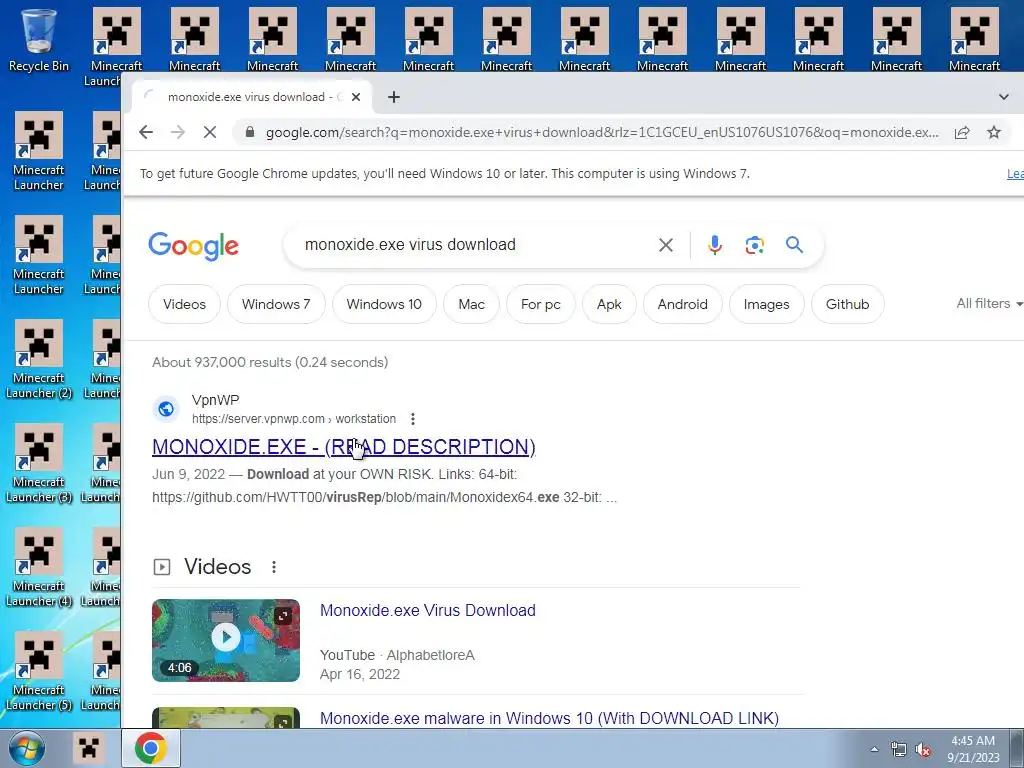
Task: Select Minecraft Launcher (3) desktop shortcut
Action: point(39,464)
